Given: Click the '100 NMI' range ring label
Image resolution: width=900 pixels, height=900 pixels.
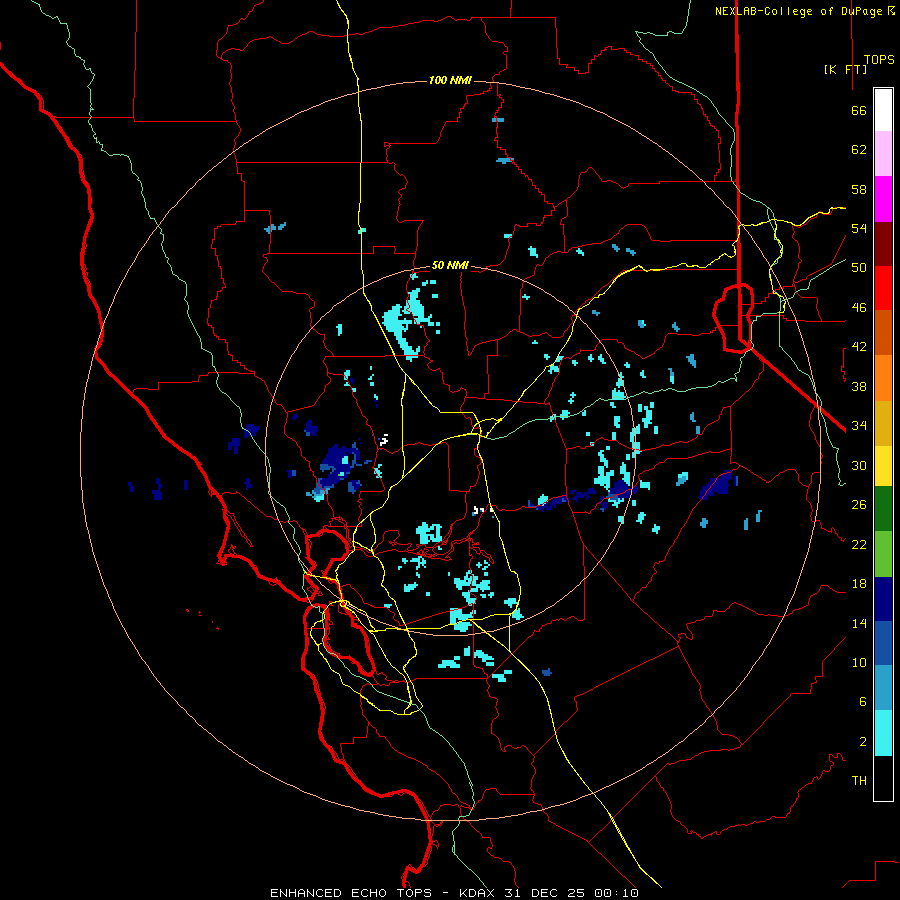Looking at the screenshot, I should click(450, 80).
